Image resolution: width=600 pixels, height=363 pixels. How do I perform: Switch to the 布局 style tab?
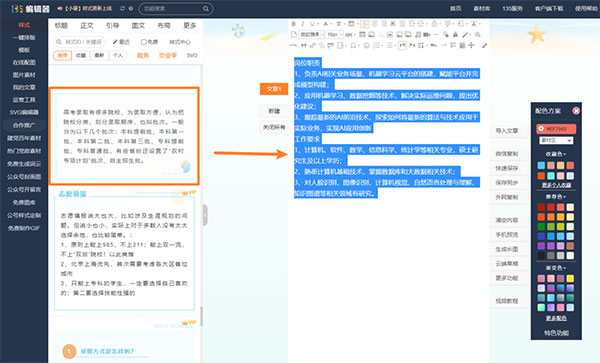(x=164, y=26)
